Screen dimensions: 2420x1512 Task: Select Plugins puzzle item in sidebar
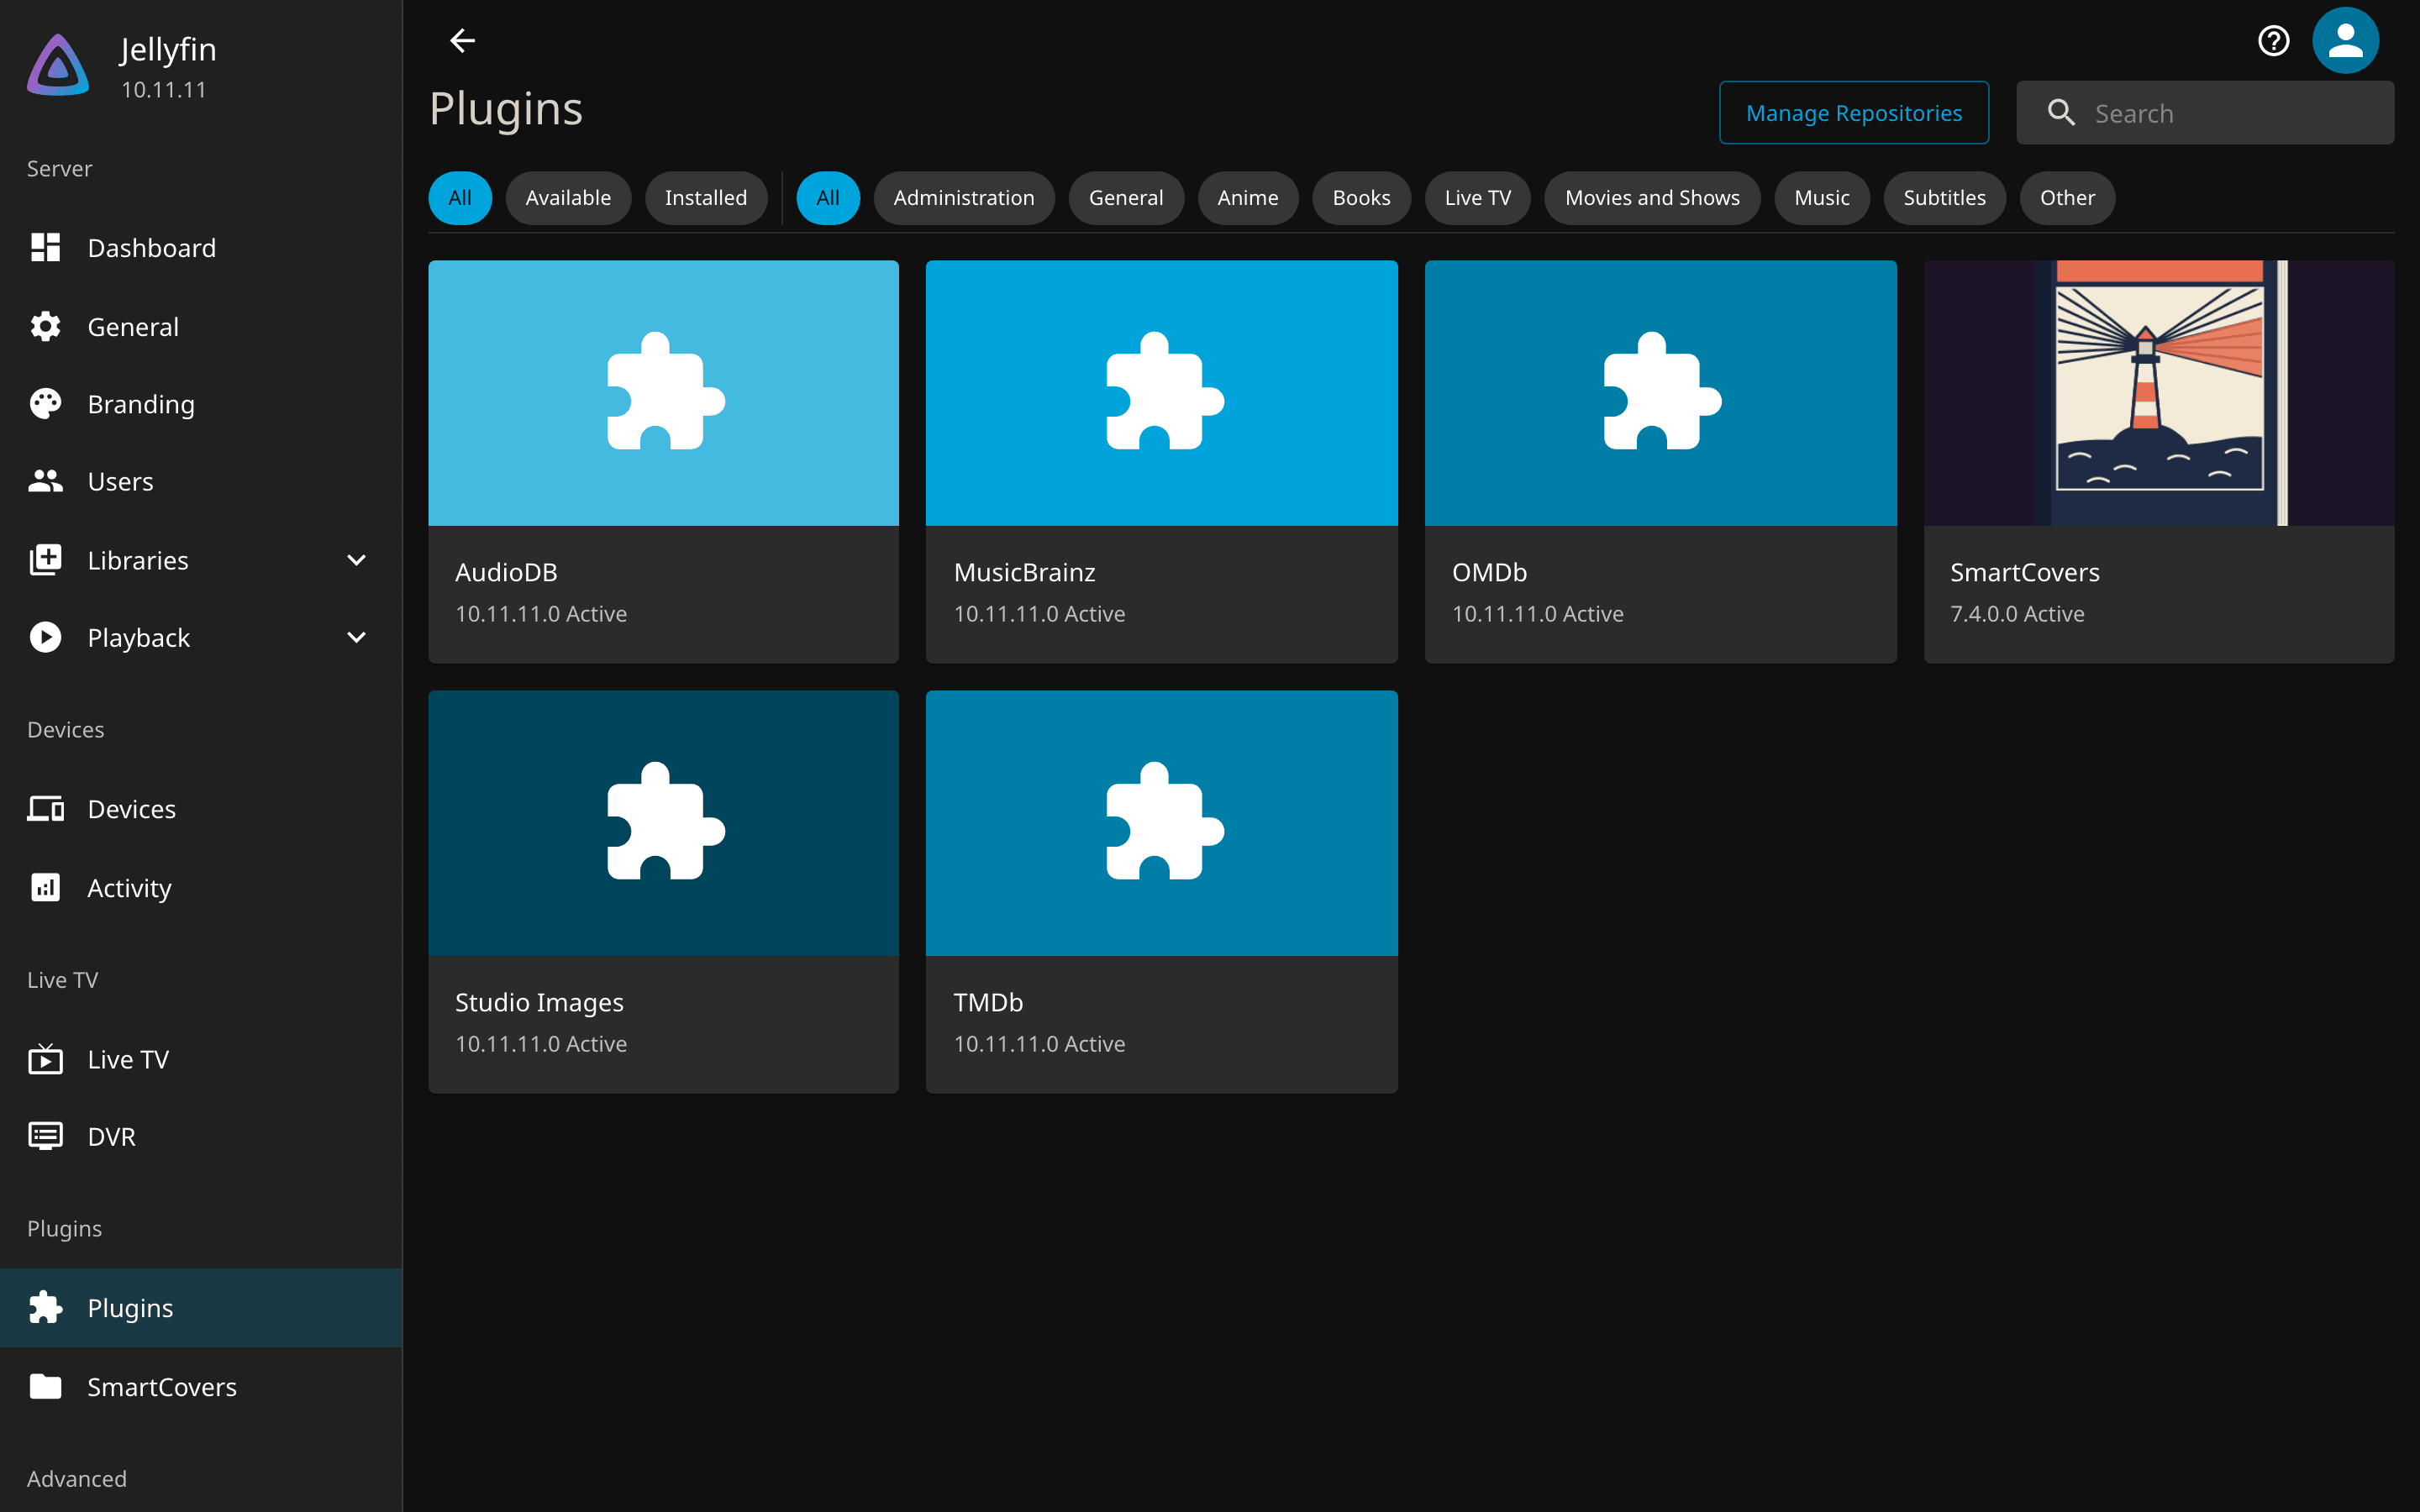tap(201, 1308)
